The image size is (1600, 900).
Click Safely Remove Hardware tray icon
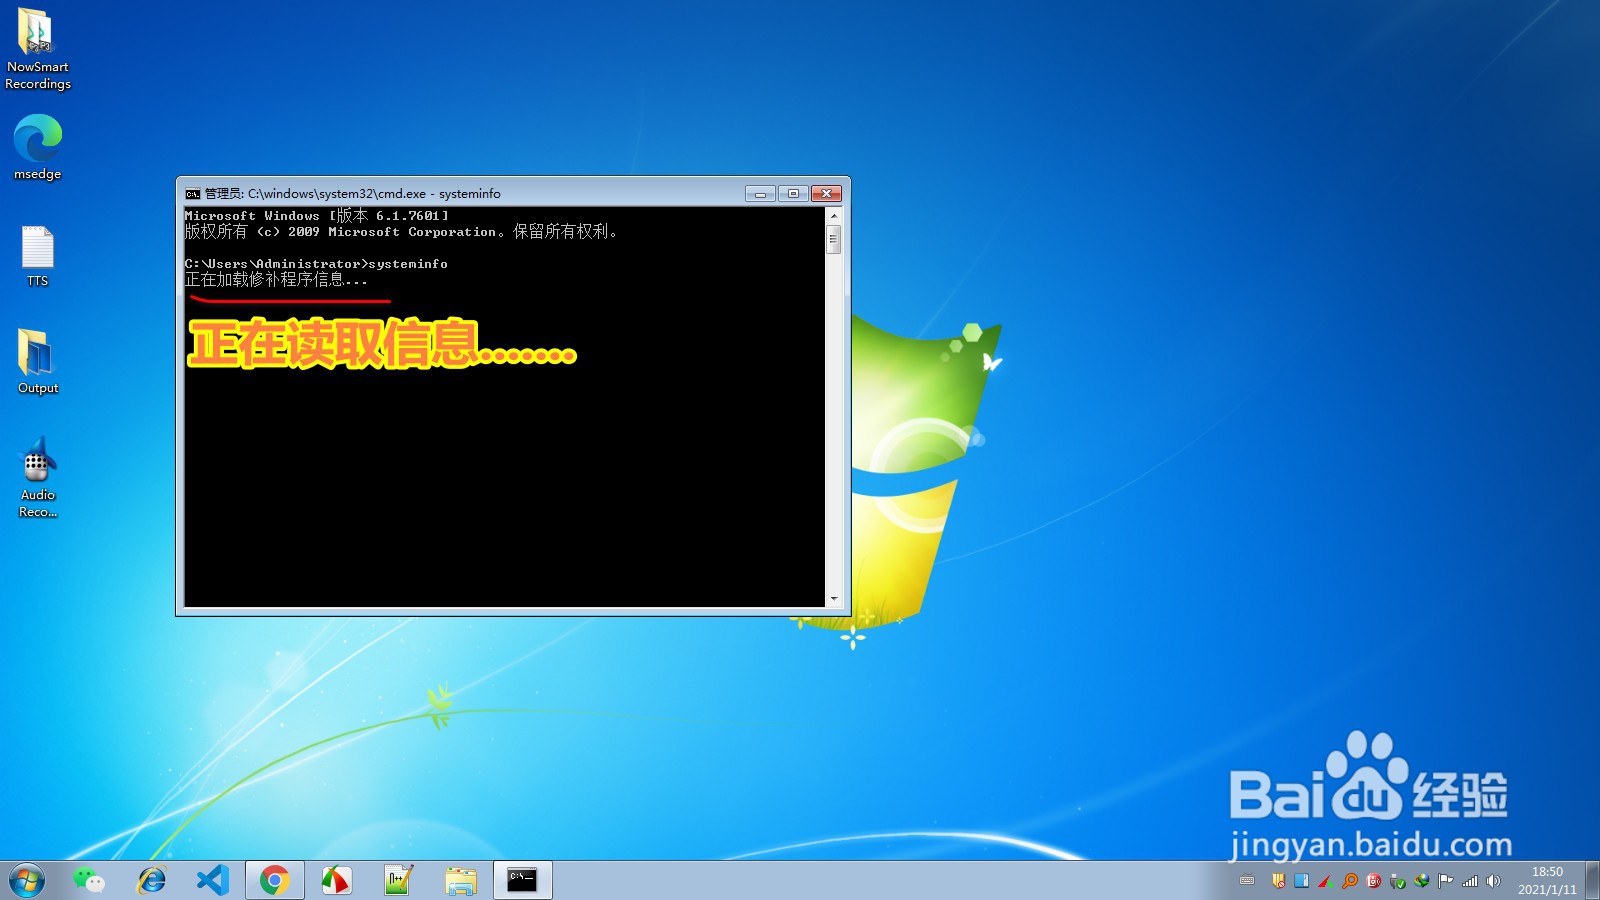(1398, 882)
